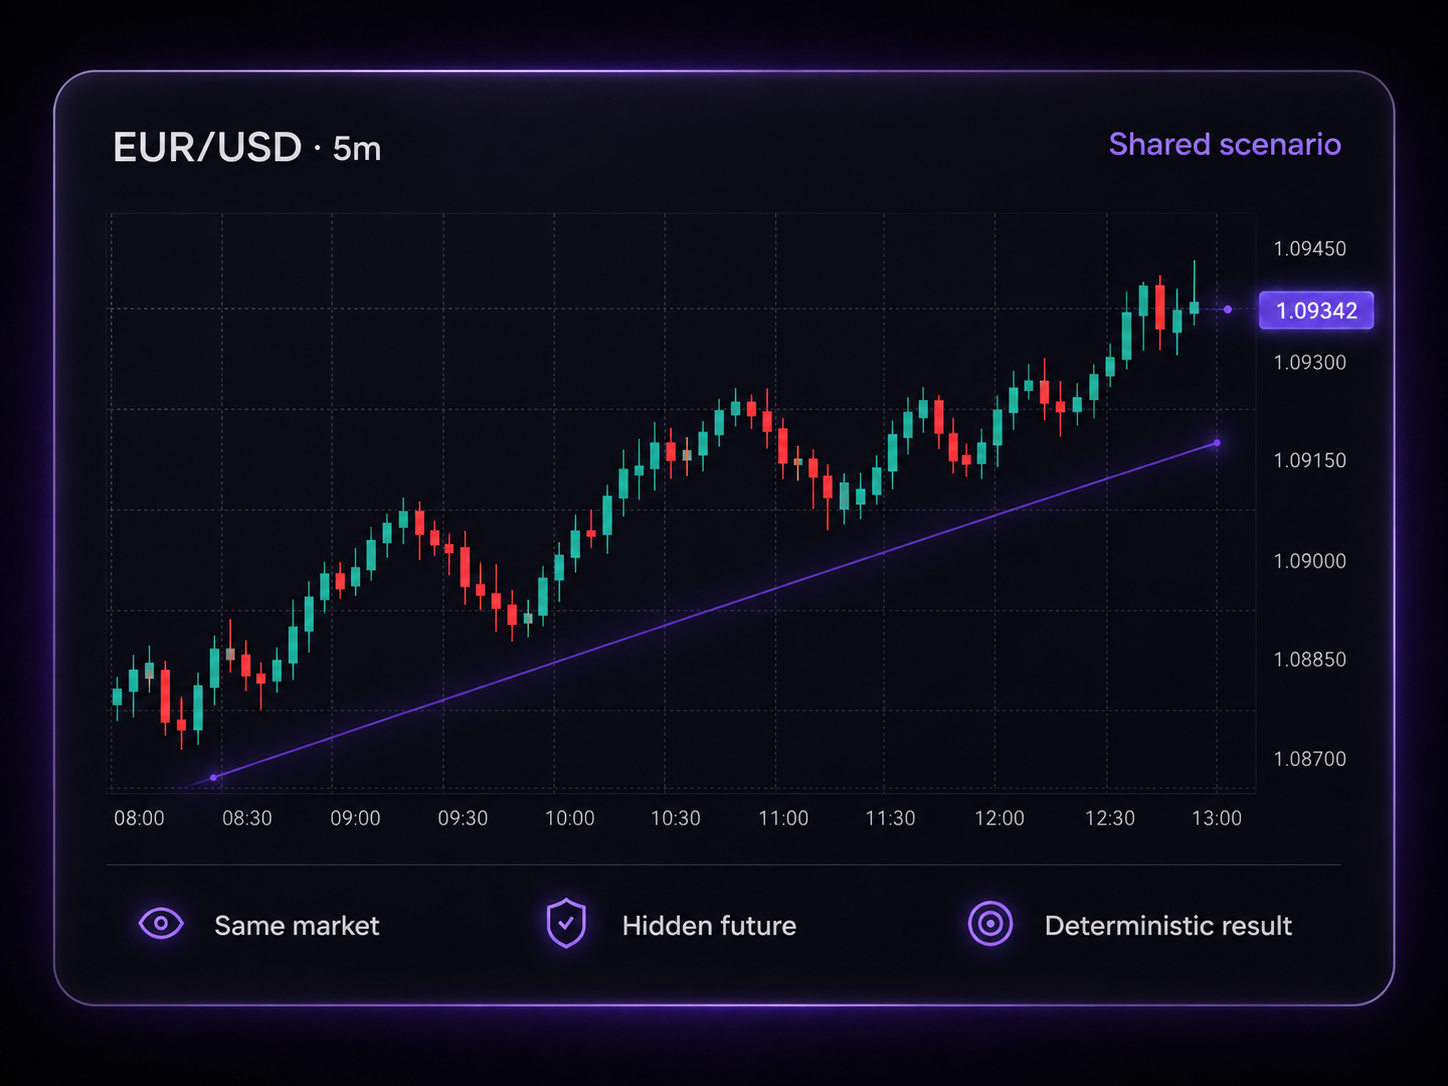Click the Shared scenario link
The height and width of the screenshot is (1086, 1448).
click(x=1225, y=144)
